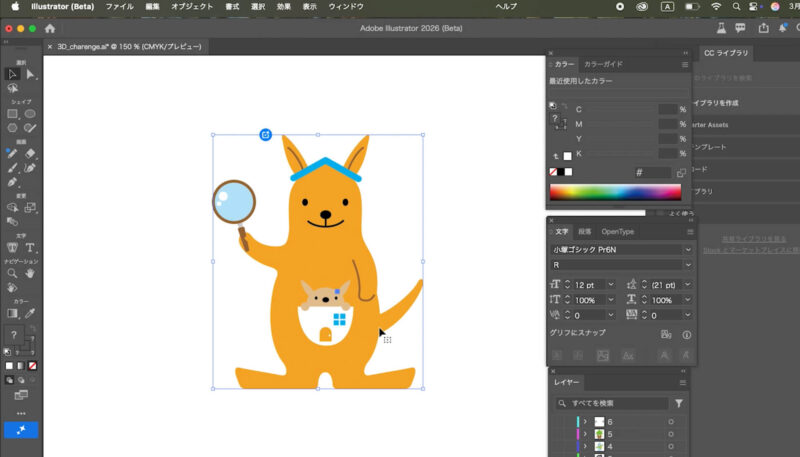The width and height of the screenshot is (800, 457).
Task: Open the Layers panel hamburger menu
Action: pyautogui.click(x=683, y=383)
